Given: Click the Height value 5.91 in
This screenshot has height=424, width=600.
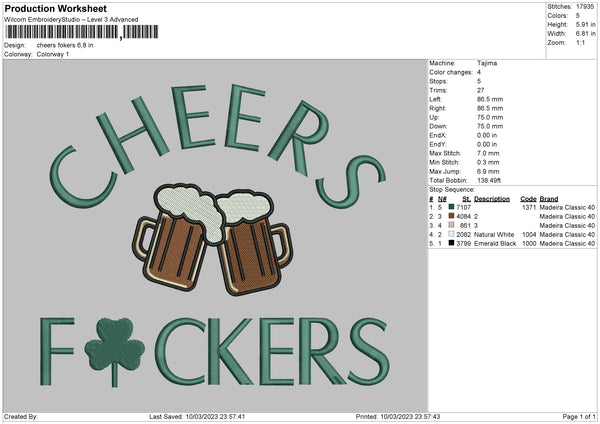Looking at the screenshot, I should [586, 24].
